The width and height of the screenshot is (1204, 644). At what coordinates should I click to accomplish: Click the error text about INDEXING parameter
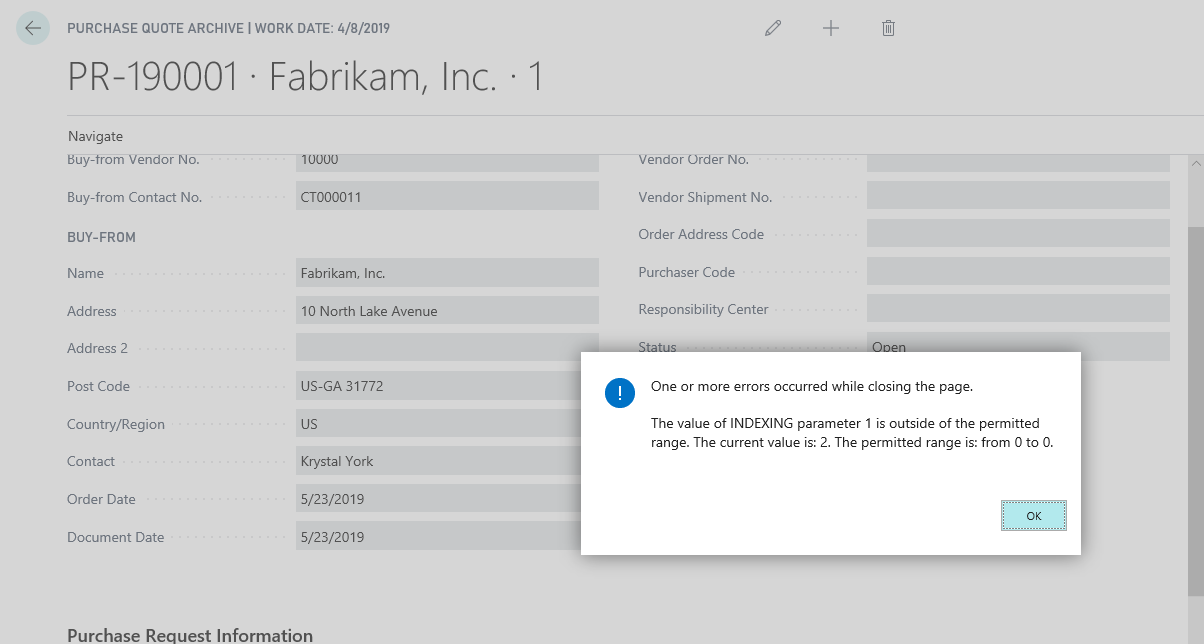click(x=852, y=432)
